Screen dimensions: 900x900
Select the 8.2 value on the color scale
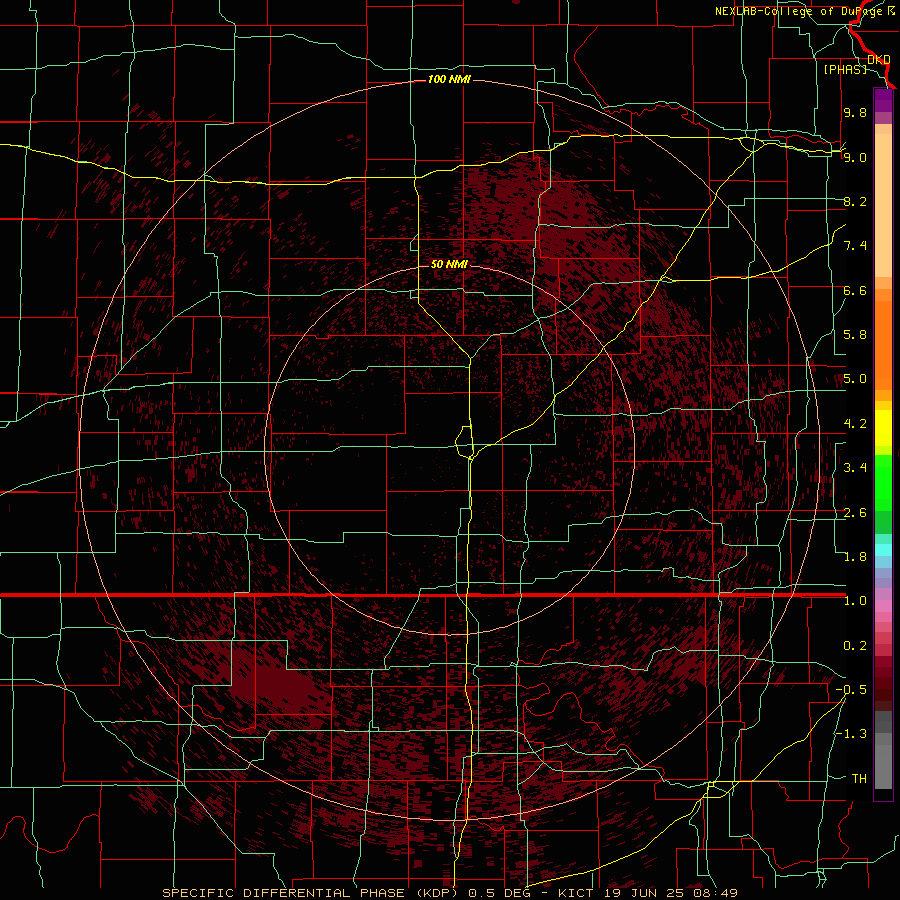(855, 201)
